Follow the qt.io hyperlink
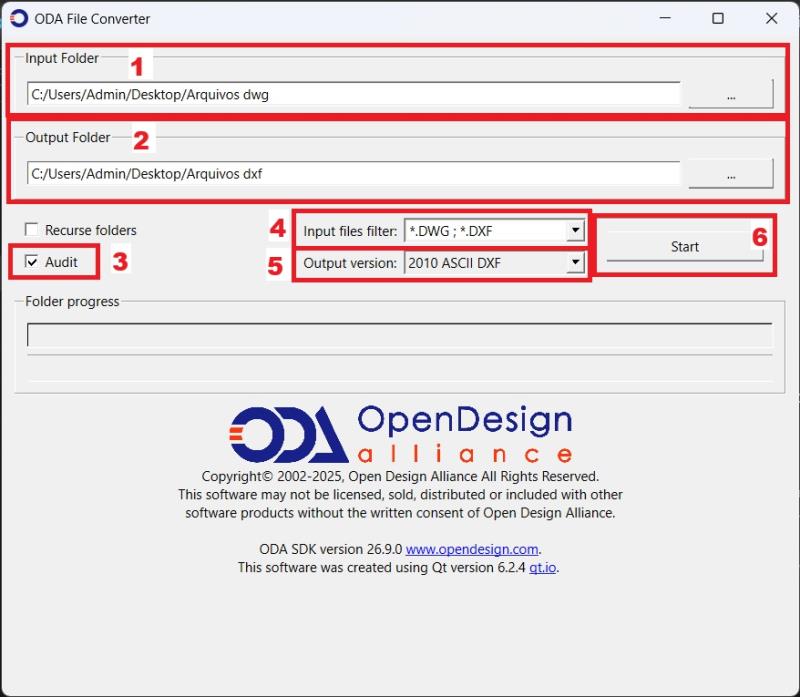Screen dimensions: 800x697 pos(543,567)
